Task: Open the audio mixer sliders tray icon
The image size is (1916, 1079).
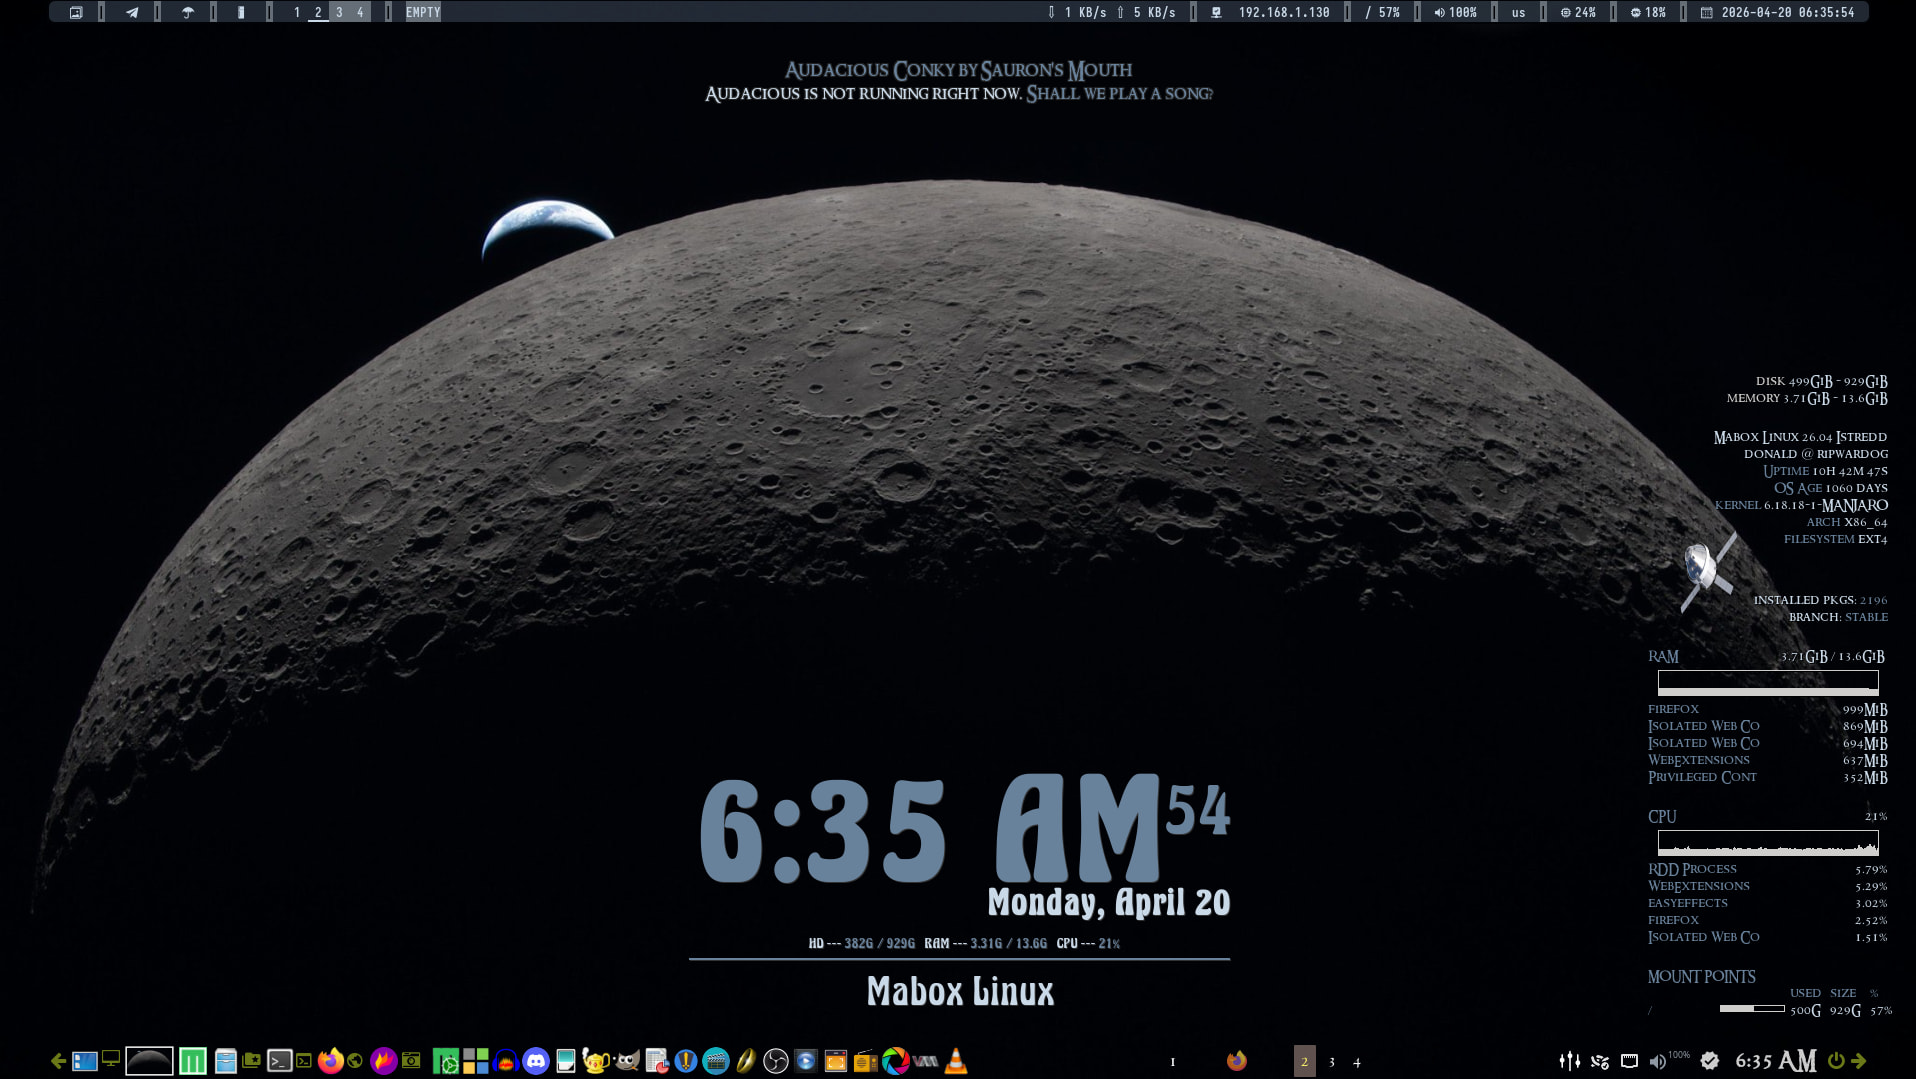Action: (x=1570, y=1061)
